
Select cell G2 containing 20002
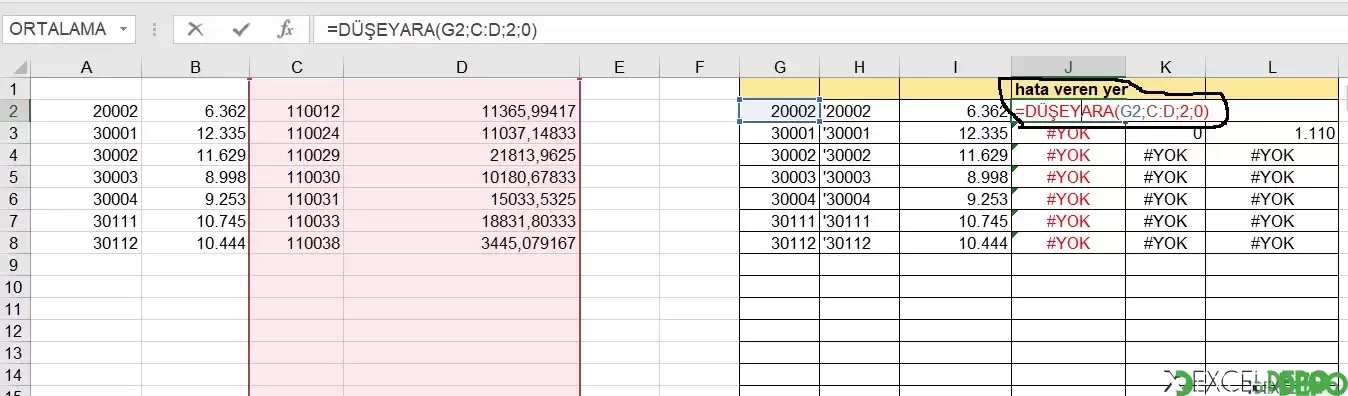(x=780, y=111)
